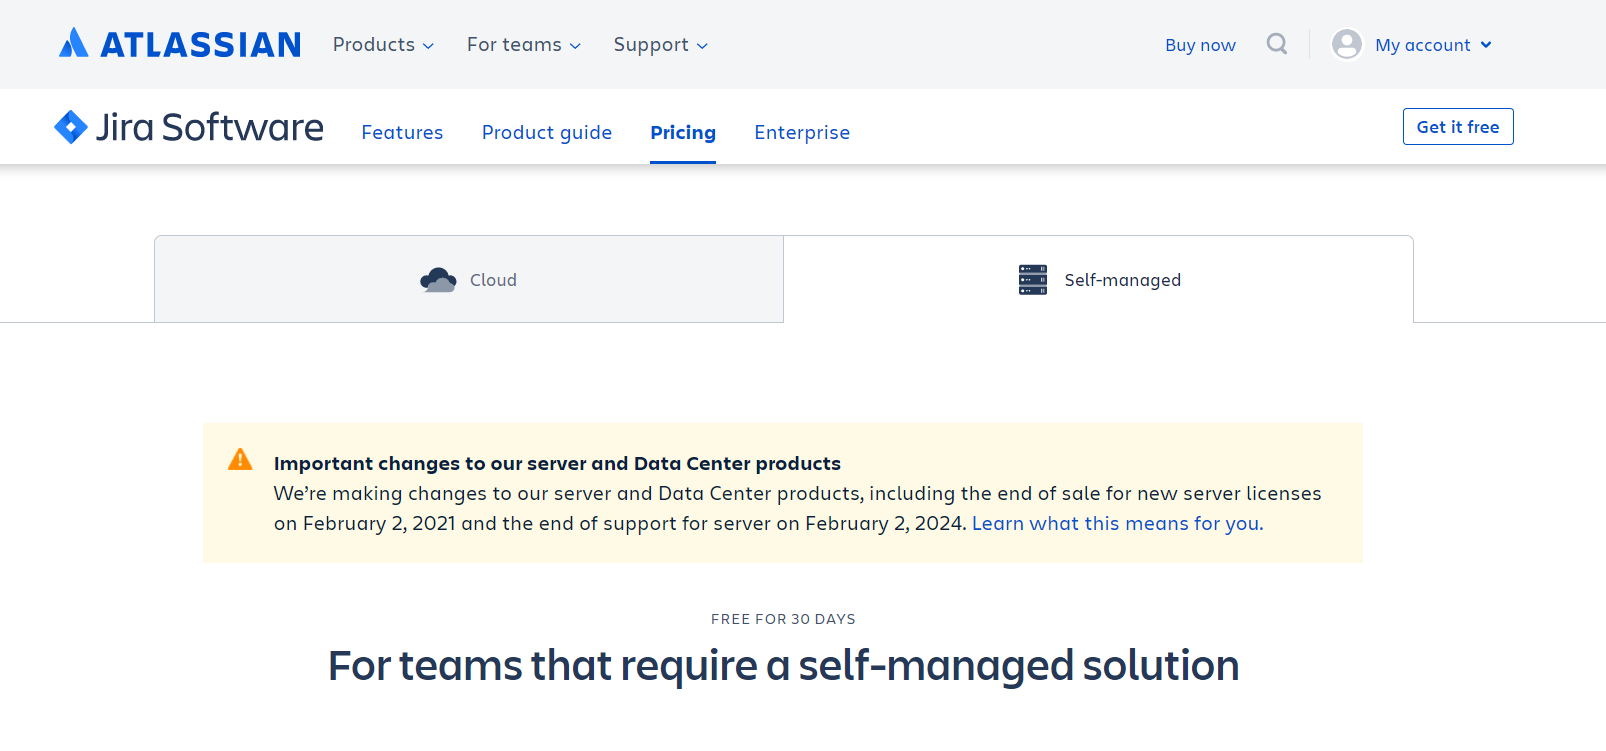Open the Product guide page

546,132
